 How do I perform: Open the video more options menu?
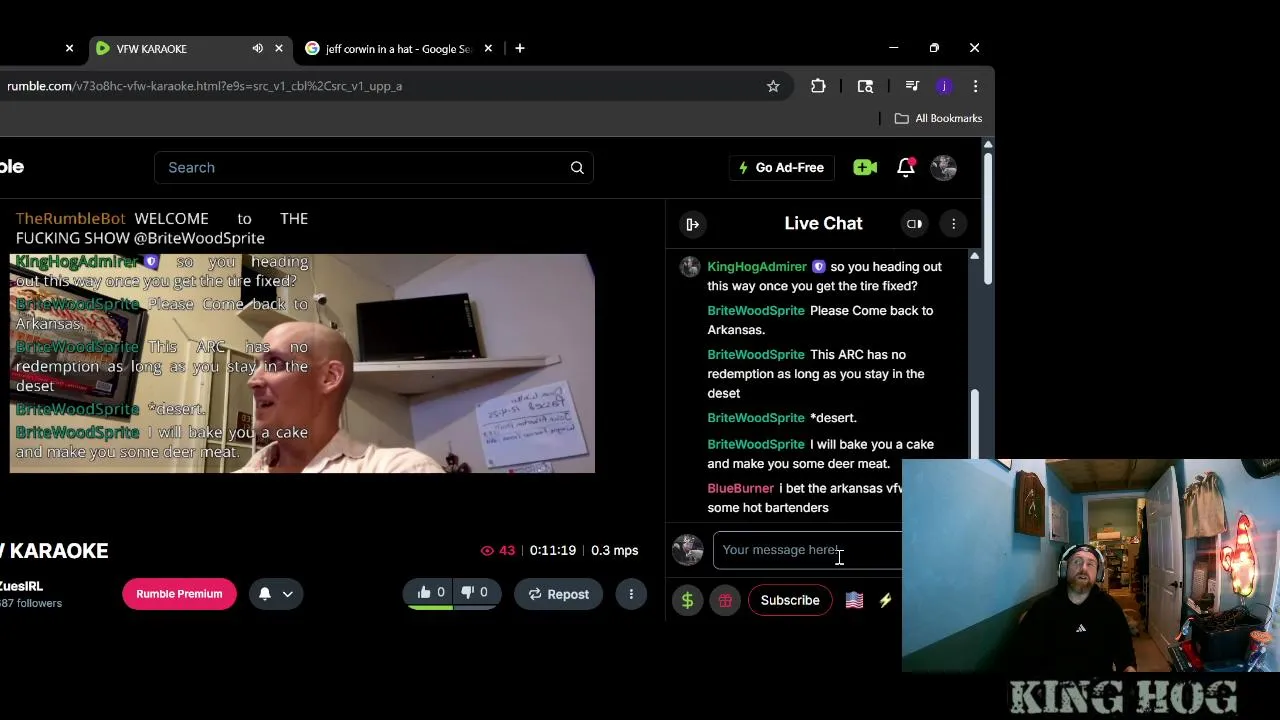coord(631,594)
